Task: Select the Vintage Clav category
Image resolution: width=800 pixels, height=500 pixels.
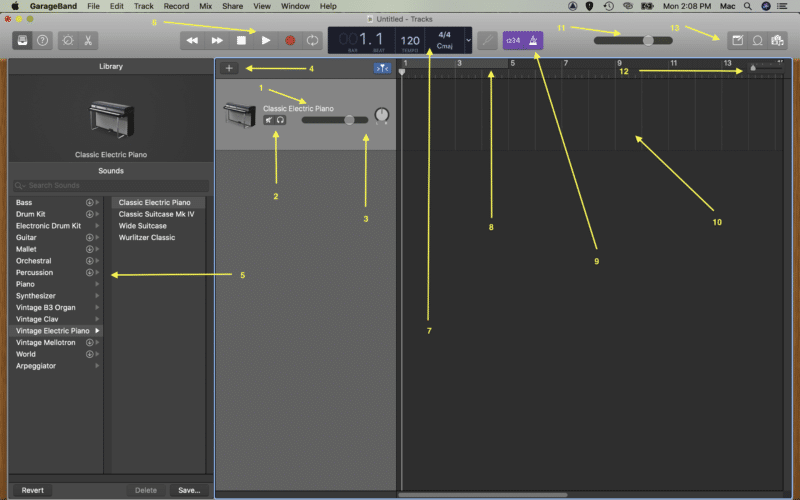Action: coord(56,319)
